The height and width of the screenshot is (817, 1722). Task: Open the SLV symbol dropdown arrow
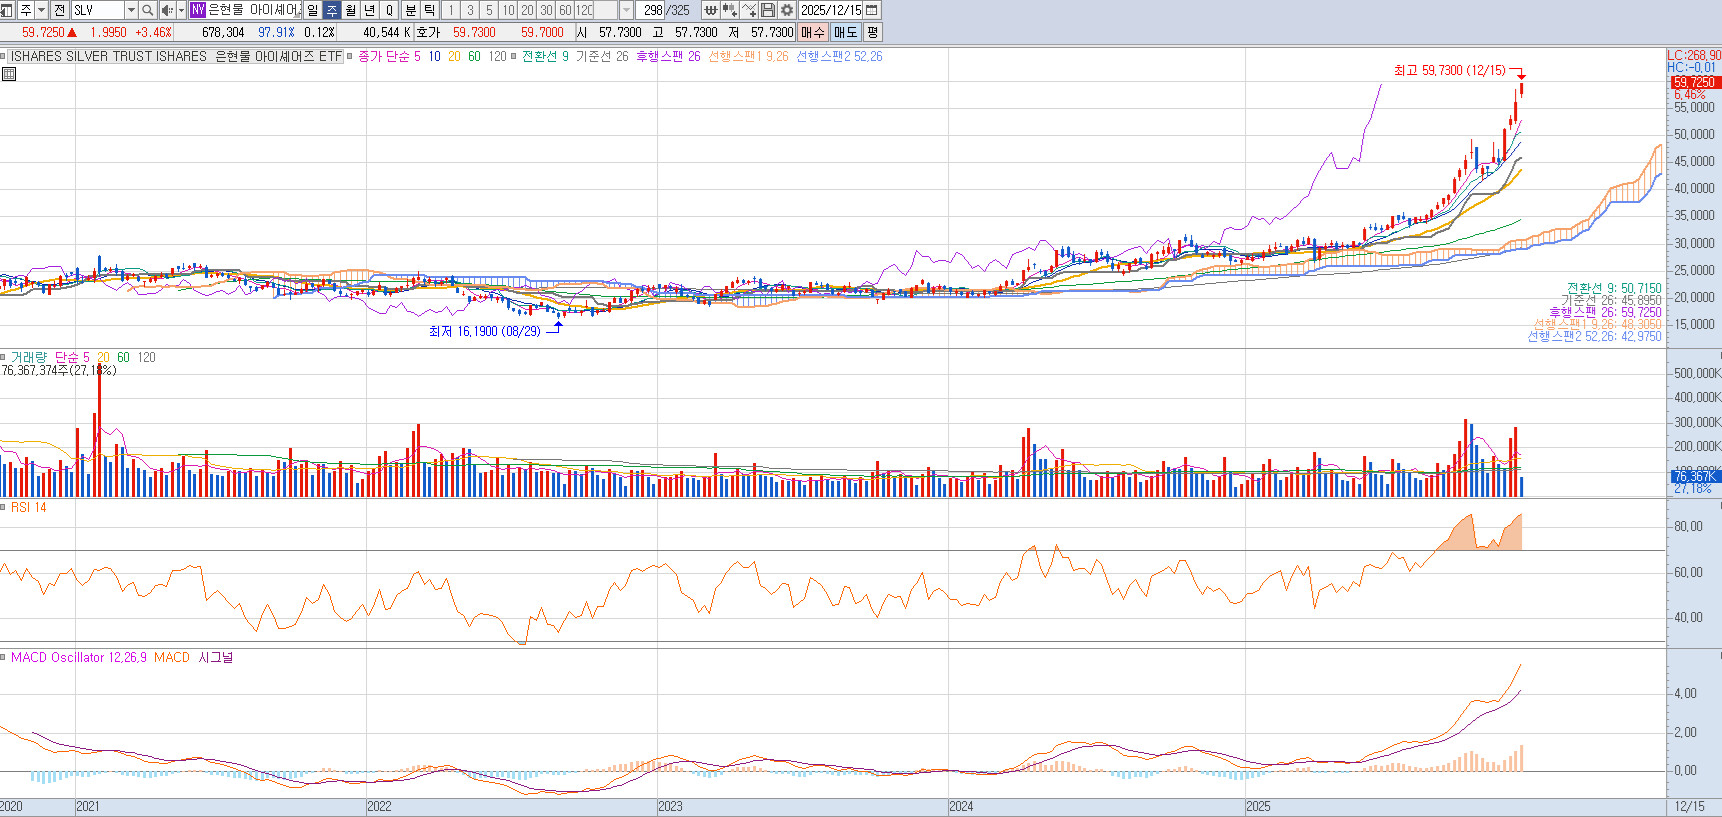coord(131,10)
